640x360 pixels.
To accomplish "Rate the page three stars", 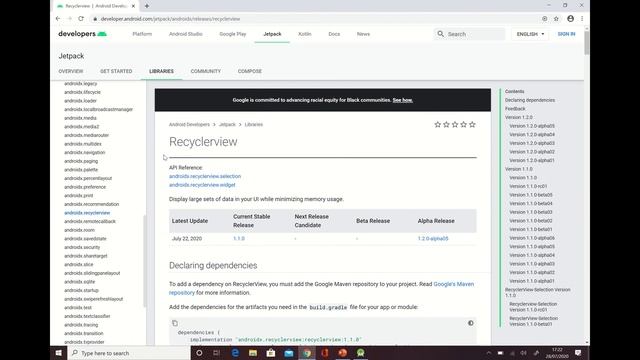I will pyautogui.click(x=455, y=124).
